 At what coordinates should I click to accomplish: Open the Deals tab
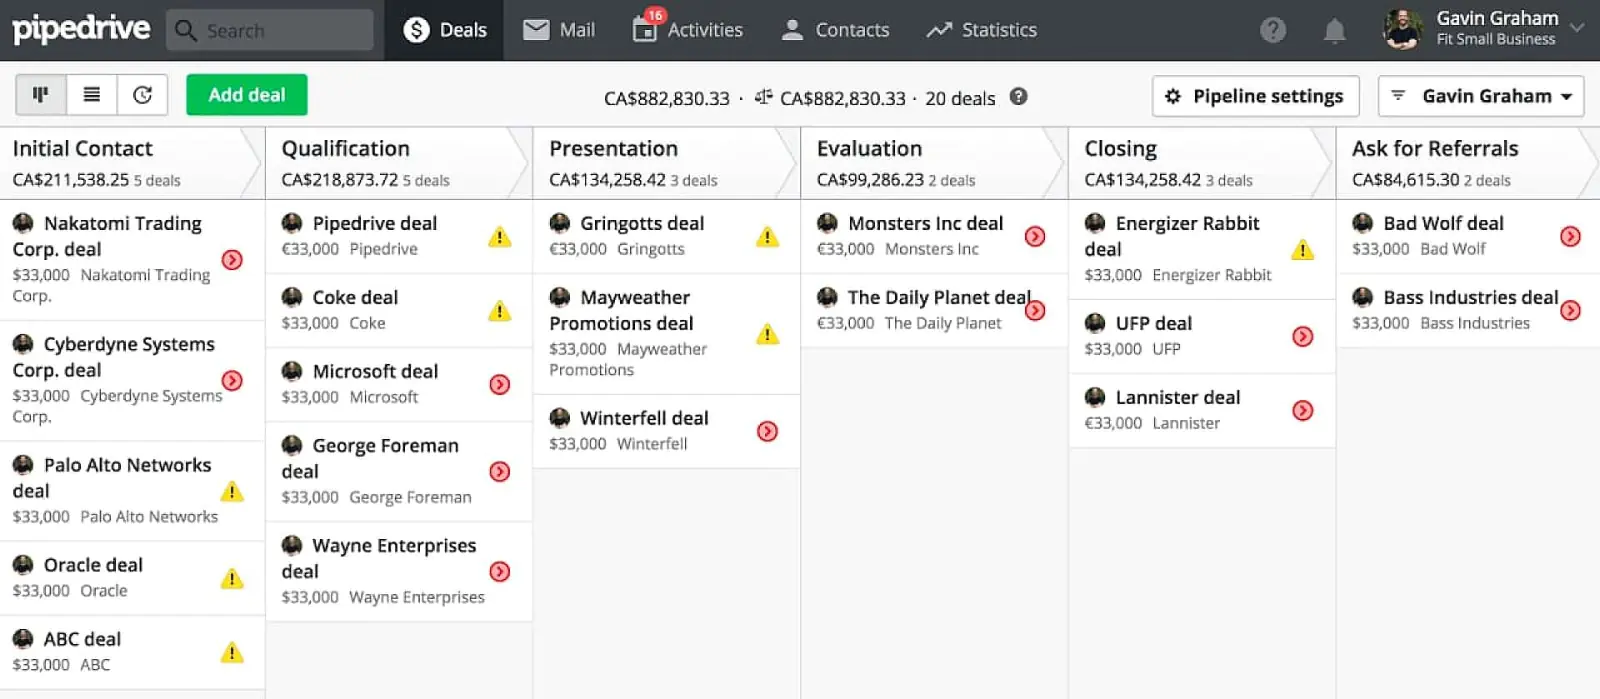[x=445, y=30]
